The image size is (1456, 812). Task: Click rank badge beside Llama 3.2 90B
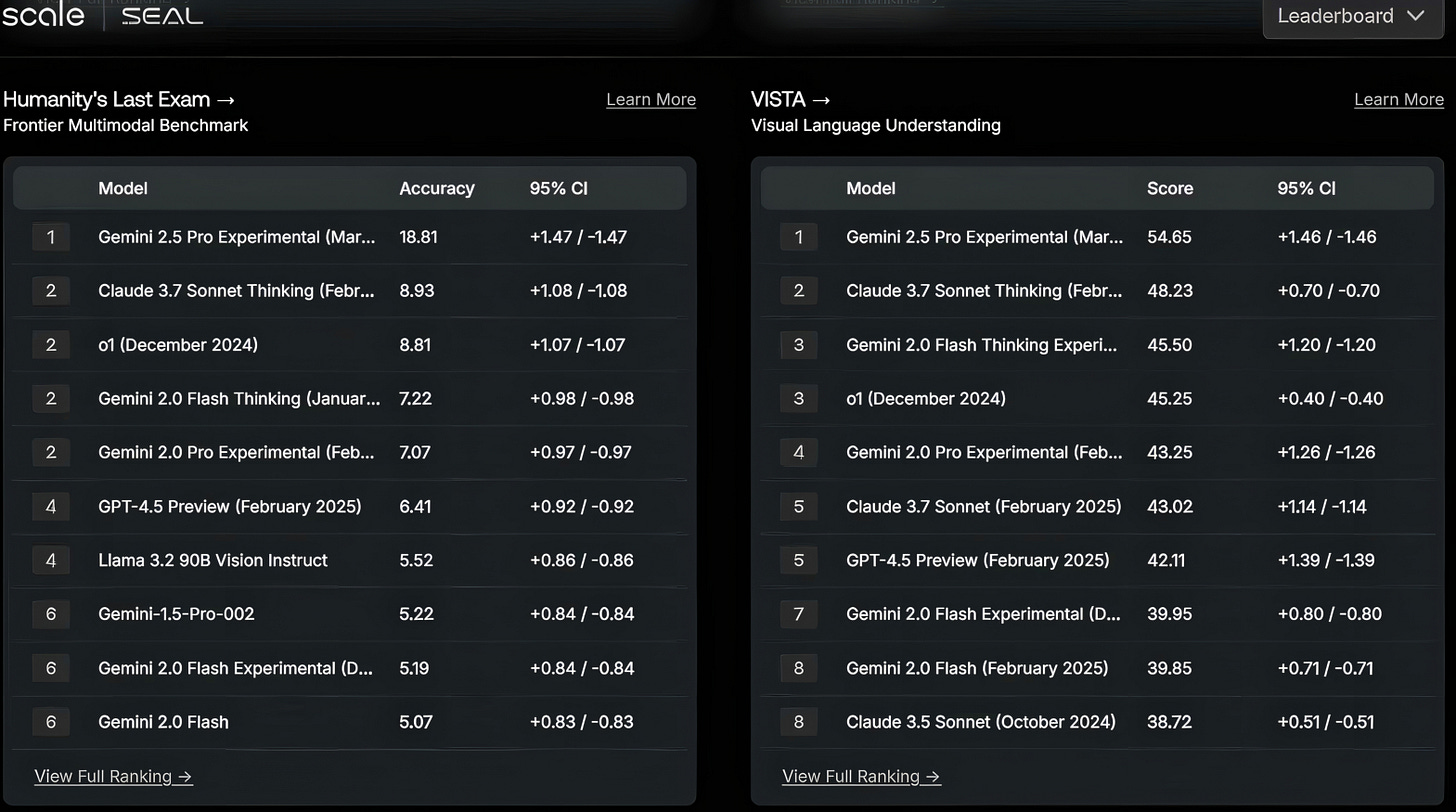point(51,561)
